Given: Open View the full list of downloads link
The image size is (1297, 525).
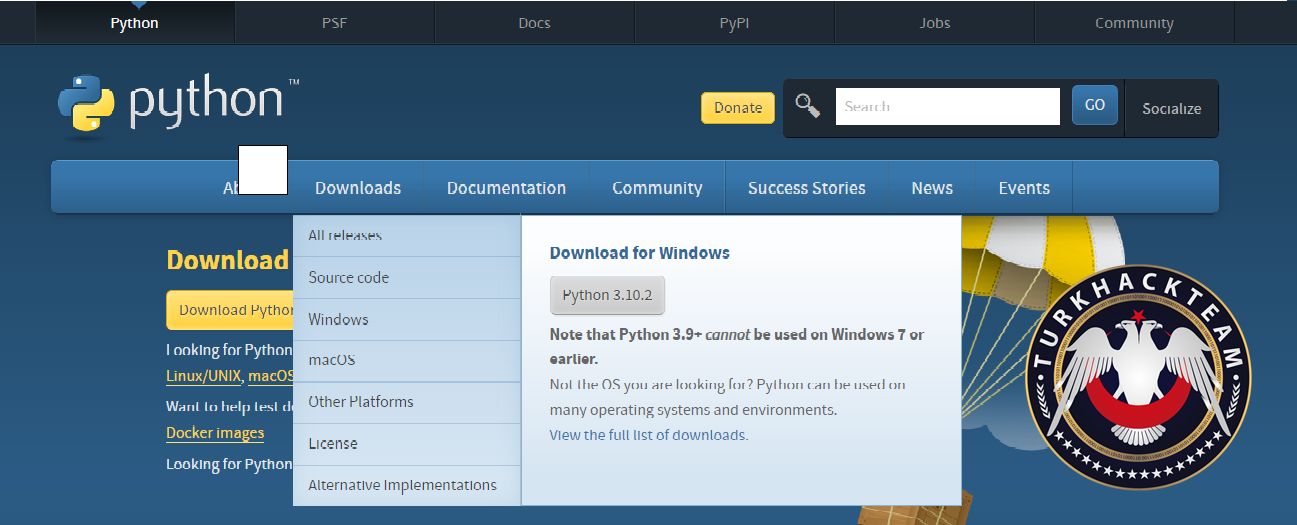Looking at the screenshot, I should 649,435.
